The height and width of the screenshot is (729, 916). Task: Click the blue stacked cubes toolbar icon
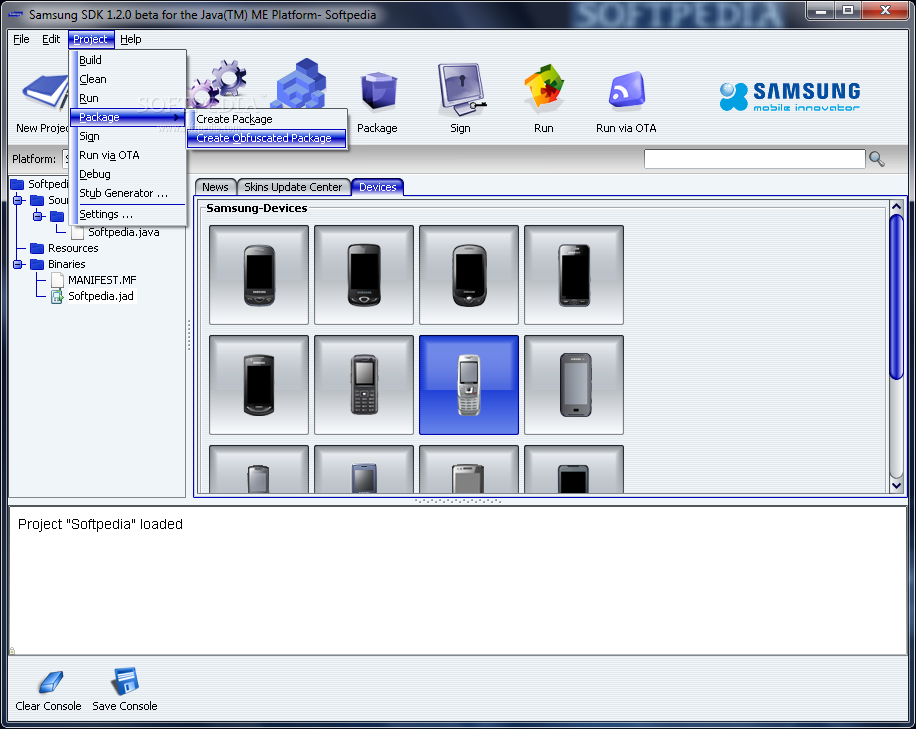point(301,83)
